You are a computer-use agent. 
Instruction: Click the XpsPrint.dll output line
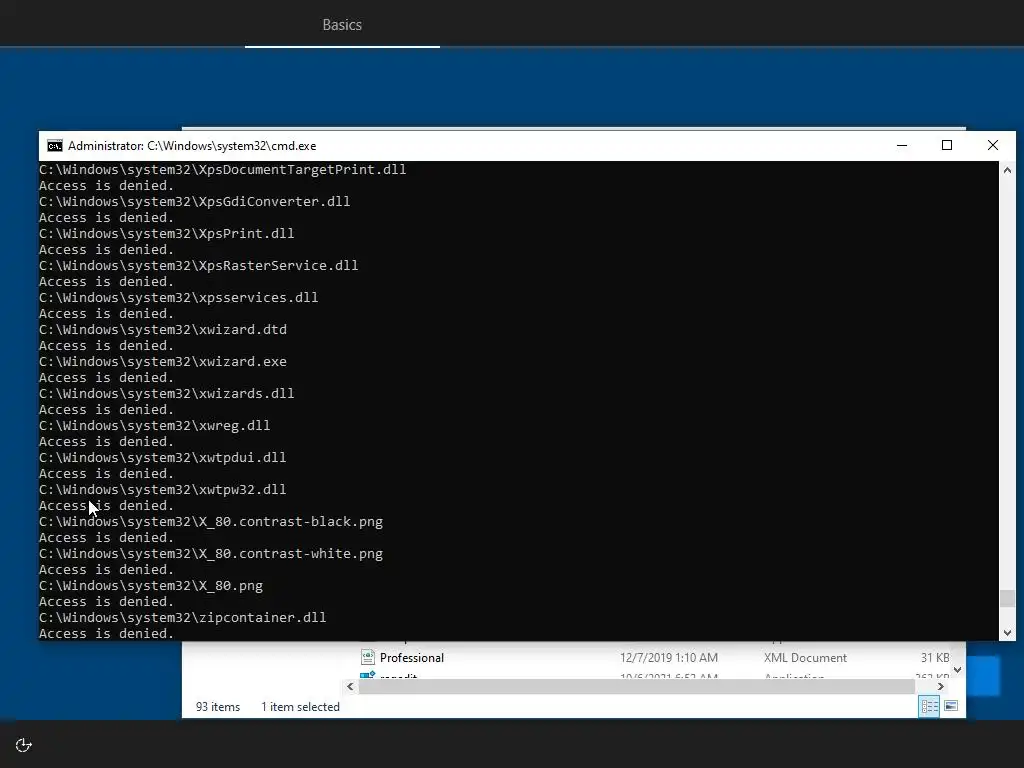pos(167,234)
